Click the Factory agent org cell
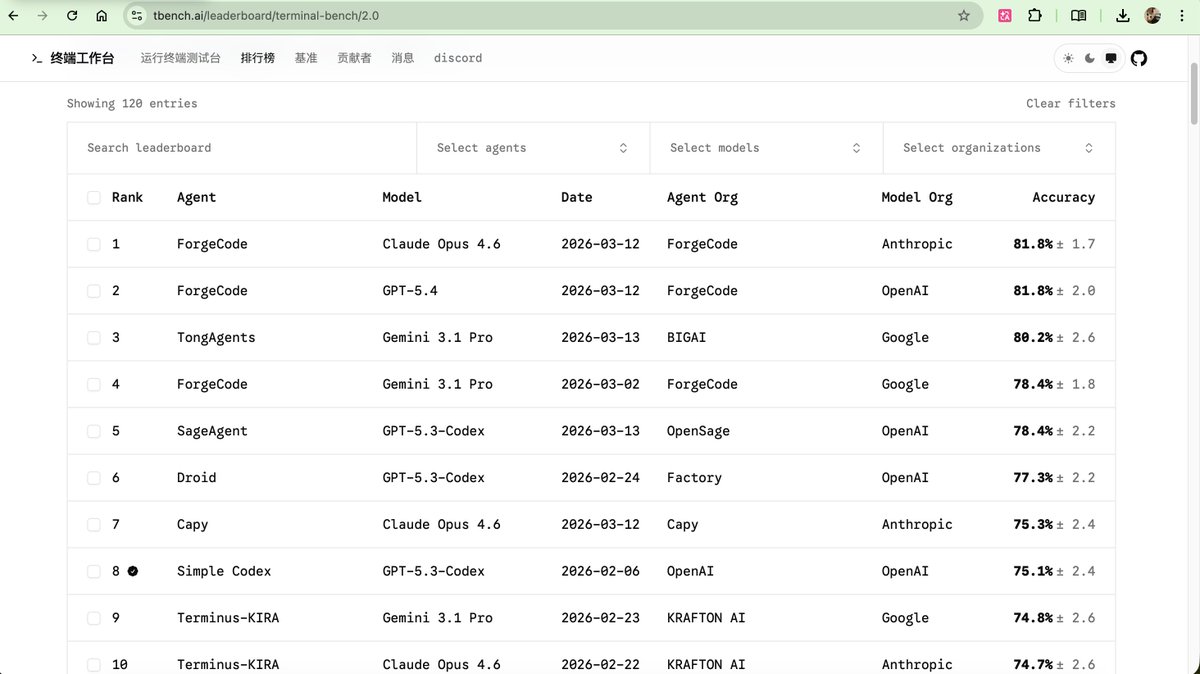1200x674 pixels. point(694,478)
